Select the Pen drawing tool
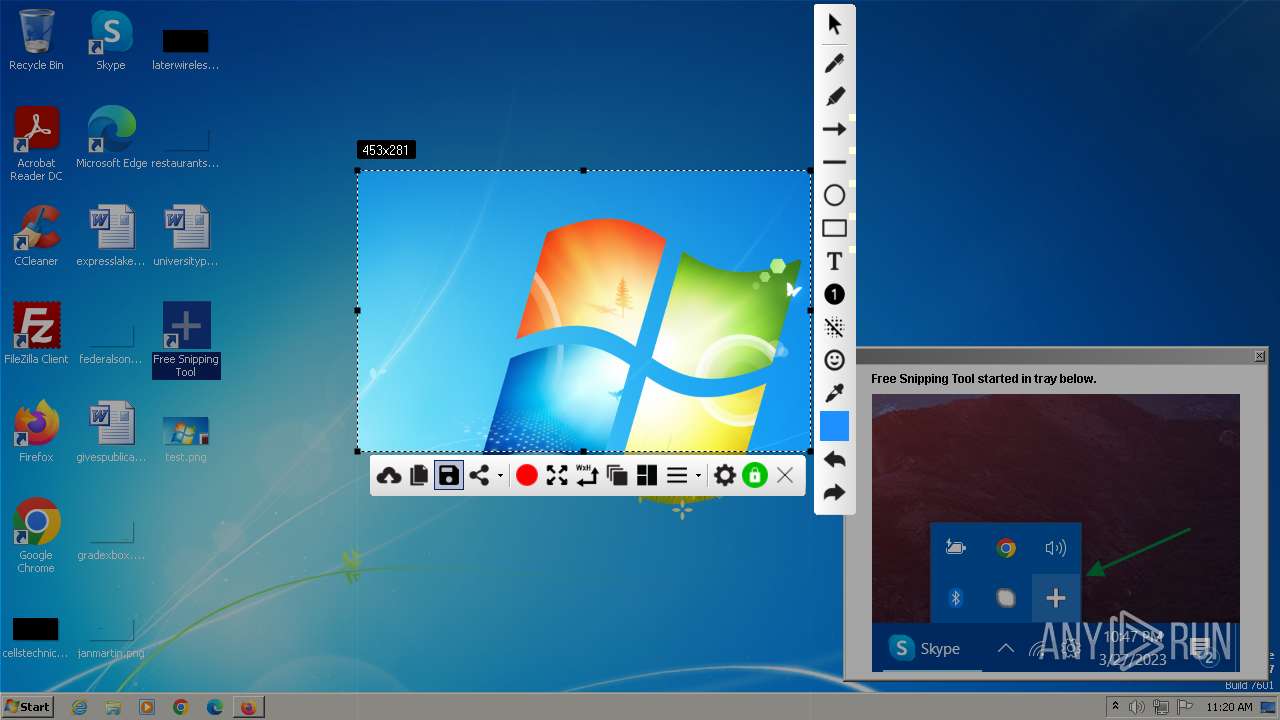 [x=834, y=63]
